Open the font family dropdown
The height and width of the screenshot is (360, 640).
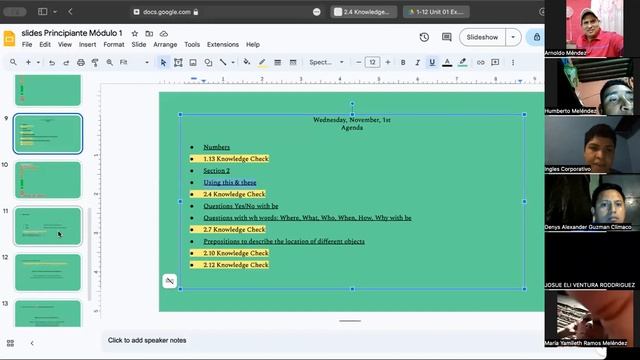tap(326, 62)
